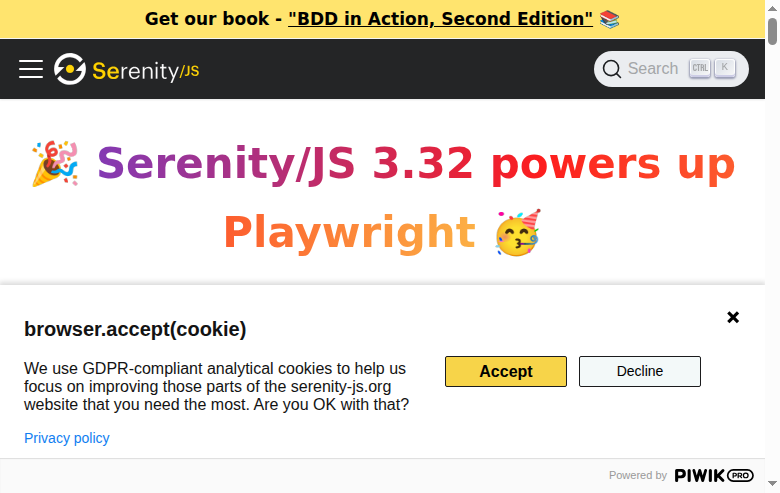Click the magnifying glass search icon
This screenshot has width=780, height=493.
pyautogui.click(x=611, y=69)
